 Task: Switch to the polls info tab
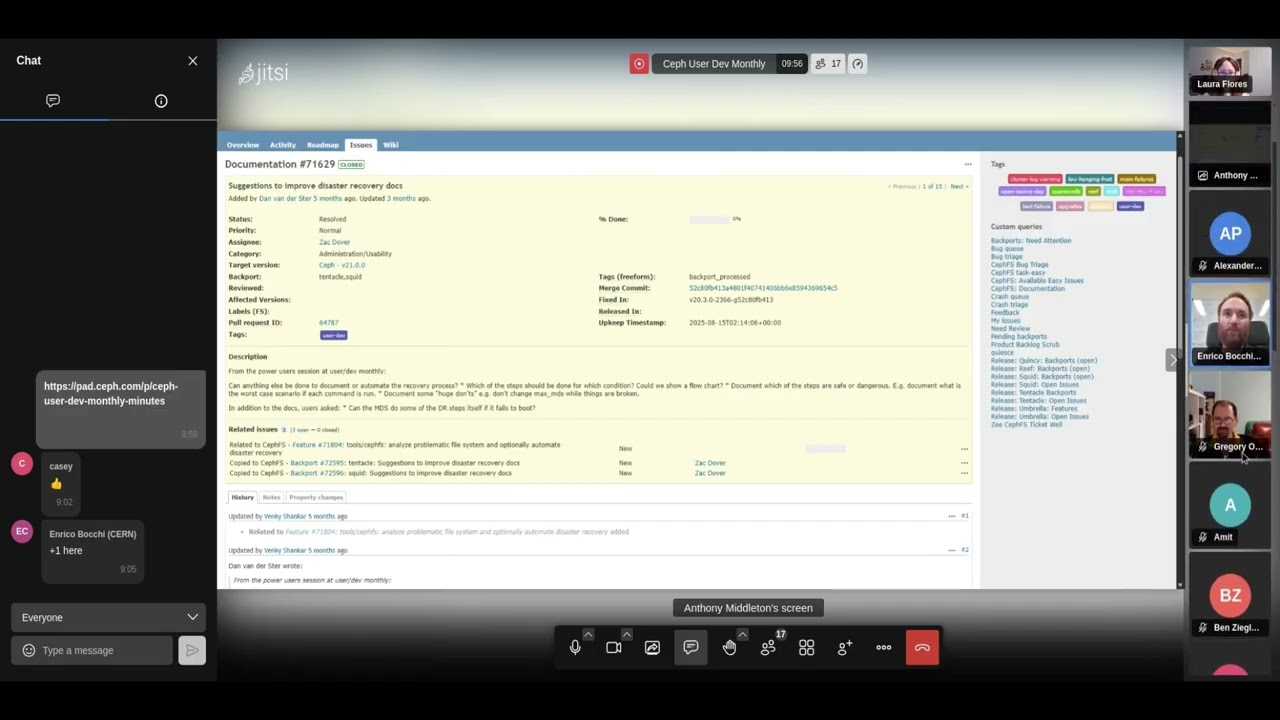click(x=161, y=101)
